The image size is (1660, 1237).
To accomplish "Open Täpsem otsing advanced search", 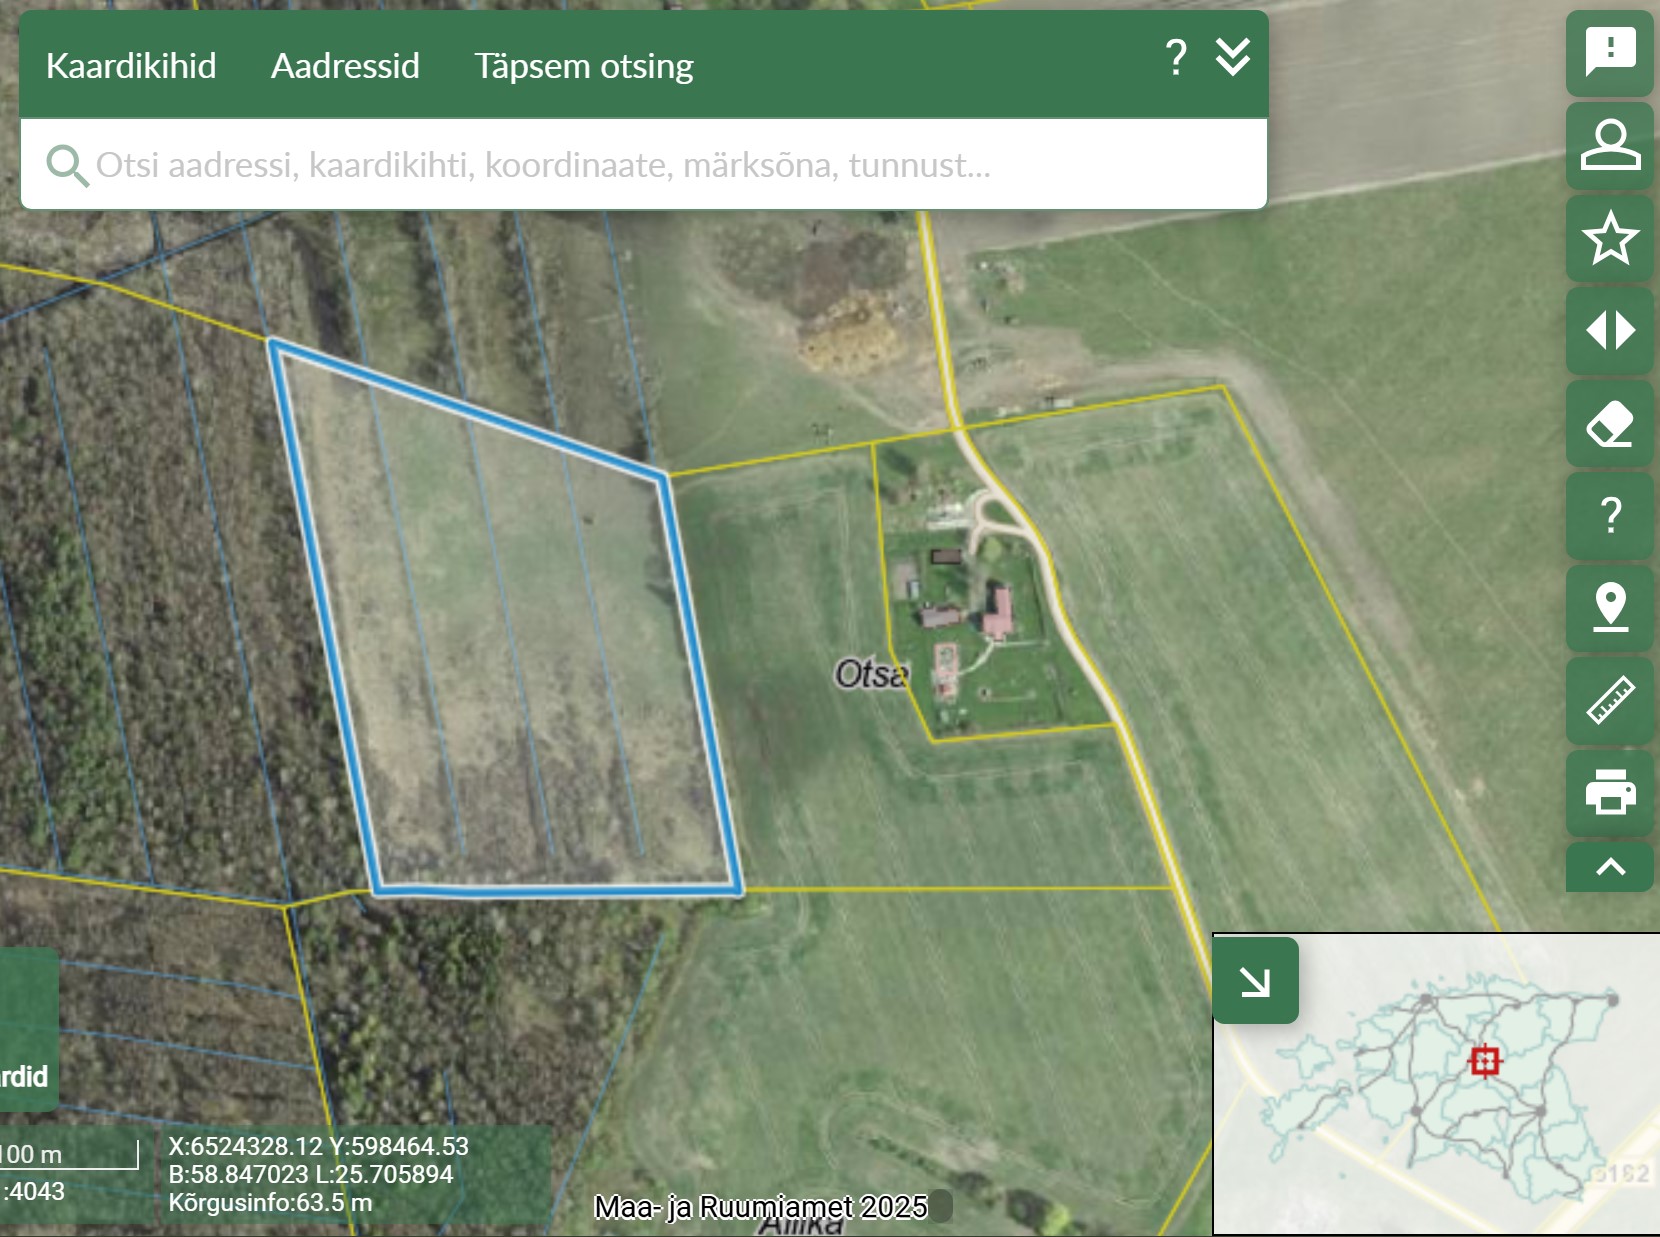I will 583,66.
